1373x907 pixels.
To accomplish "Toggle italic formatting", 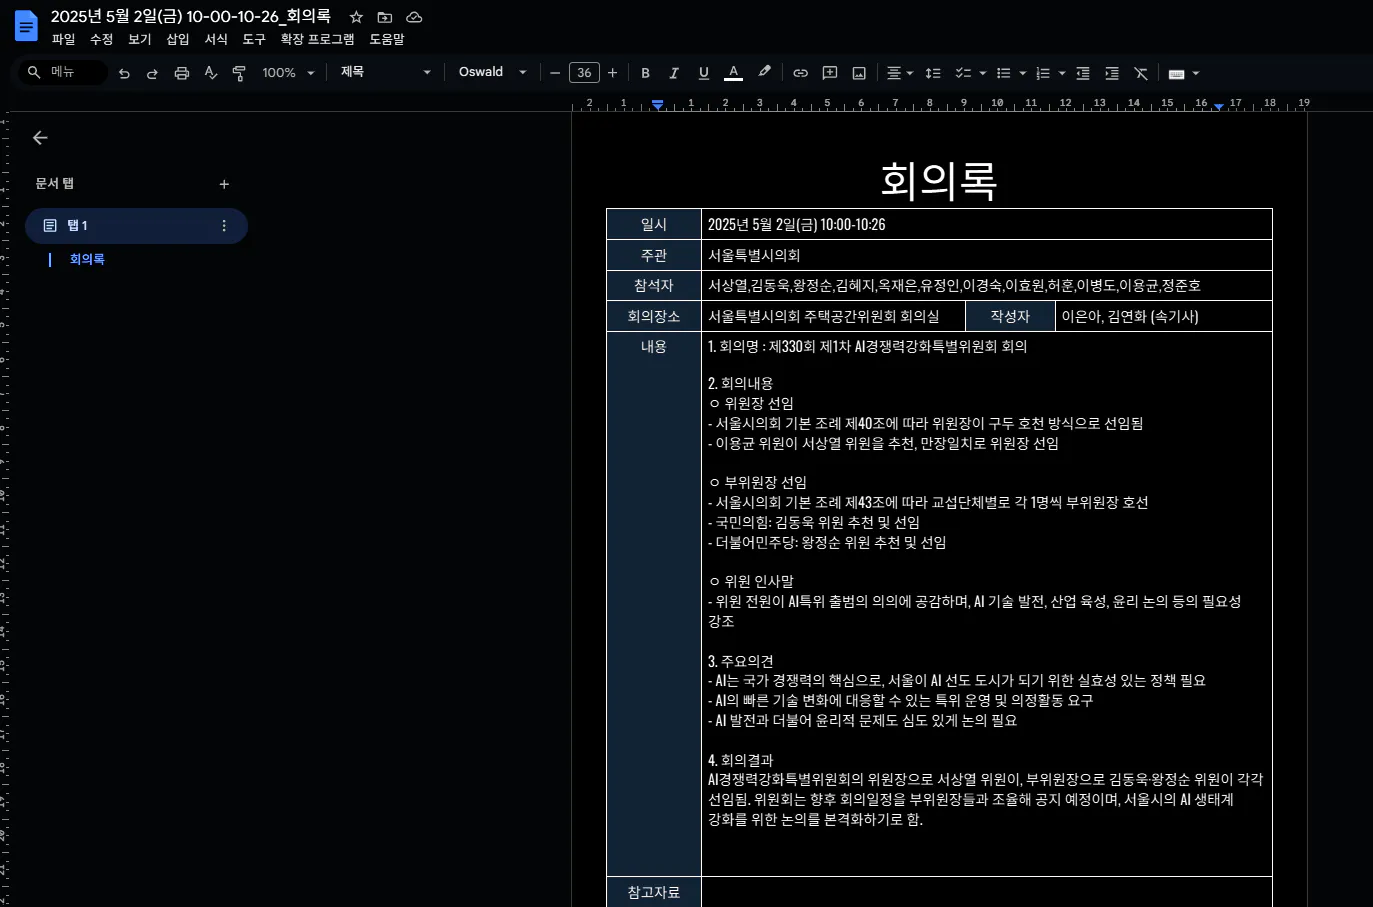I will (x=674, y=72).
